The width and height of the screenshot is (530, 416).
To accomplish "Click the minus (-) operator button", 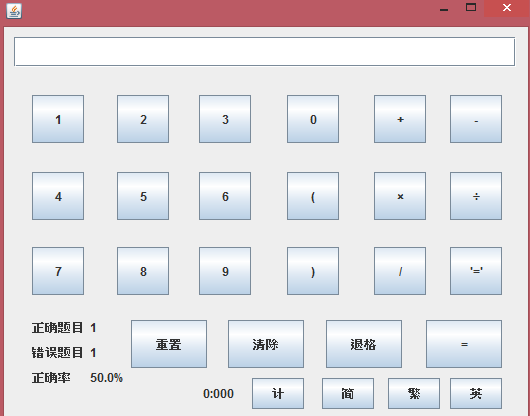I will [476, 119].
